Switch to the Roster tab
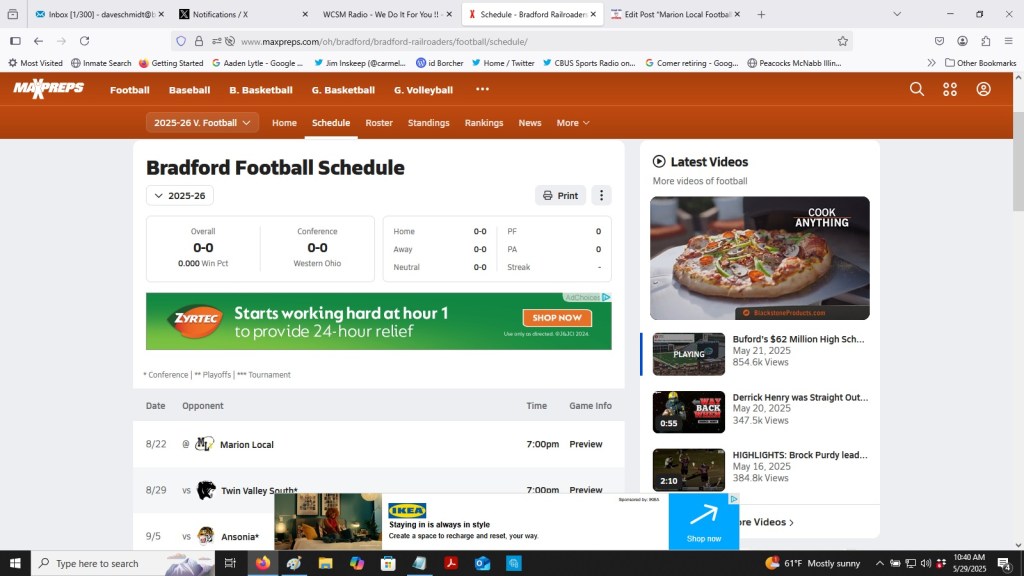 click(x=379, y=123)
